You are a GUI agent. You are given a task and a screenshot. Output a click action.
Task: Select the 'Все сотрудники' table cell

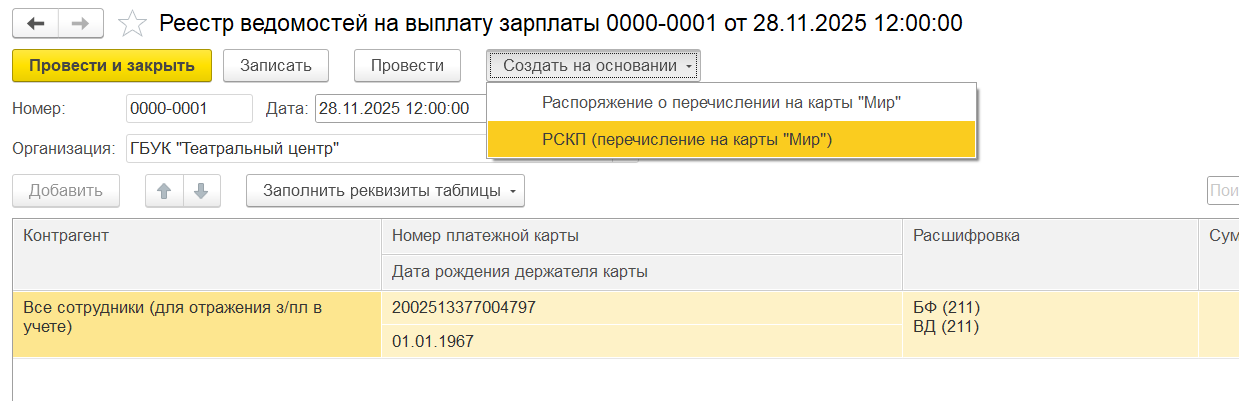click(196, 317)
